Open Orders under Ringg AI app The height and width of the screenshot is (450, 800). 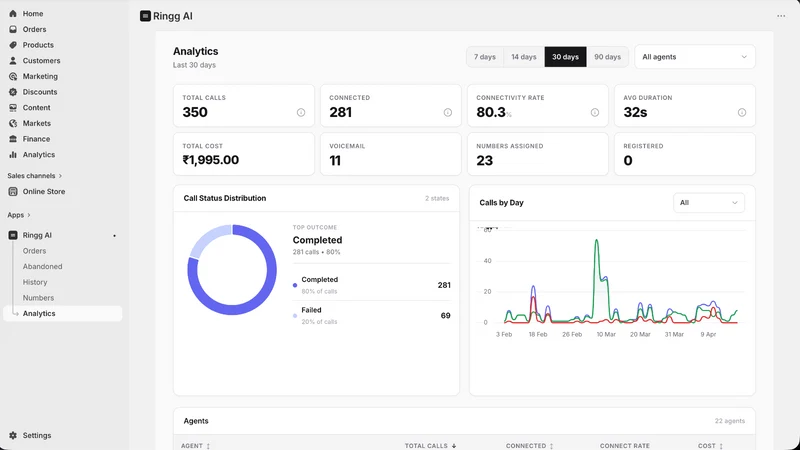[x=34, y=251]
